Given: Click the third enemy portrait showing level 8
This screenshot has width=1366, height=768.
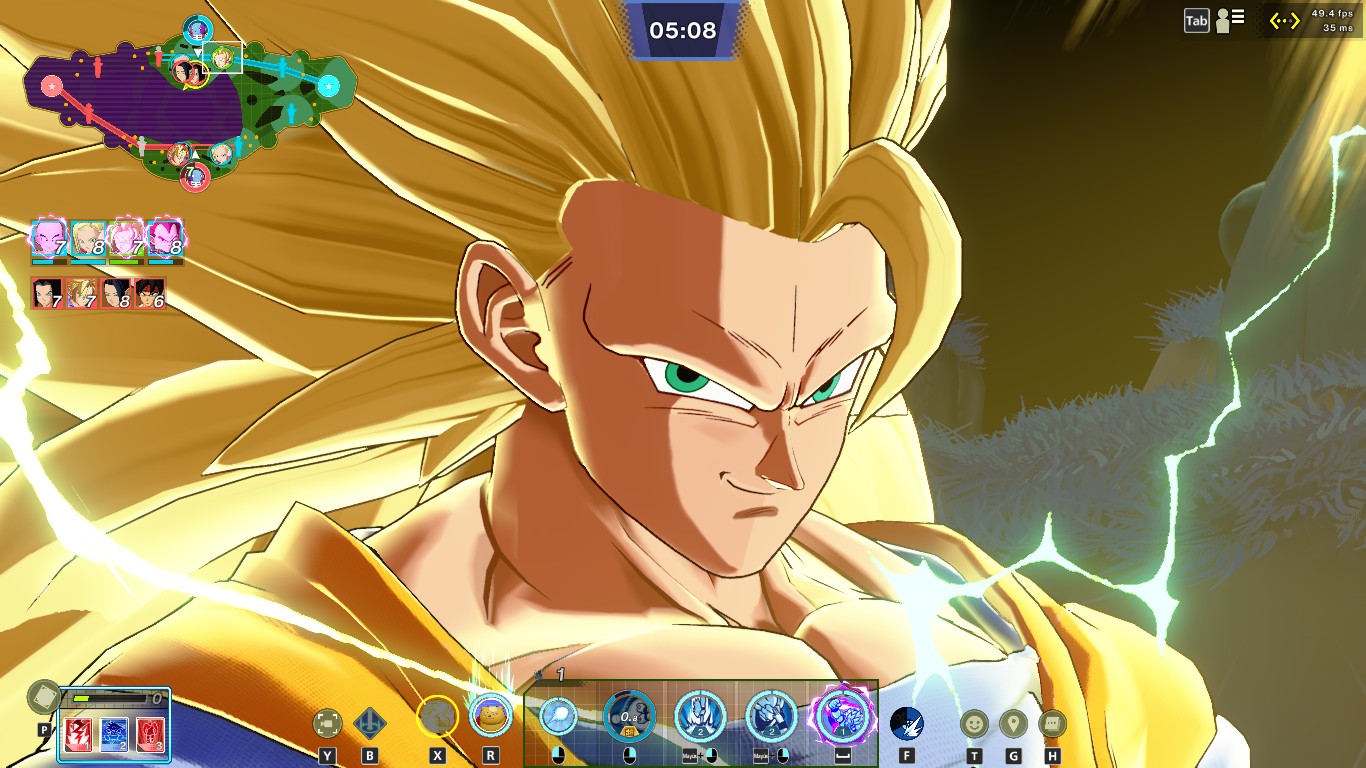Looking at the screenshot, I should tap(115, 293).
